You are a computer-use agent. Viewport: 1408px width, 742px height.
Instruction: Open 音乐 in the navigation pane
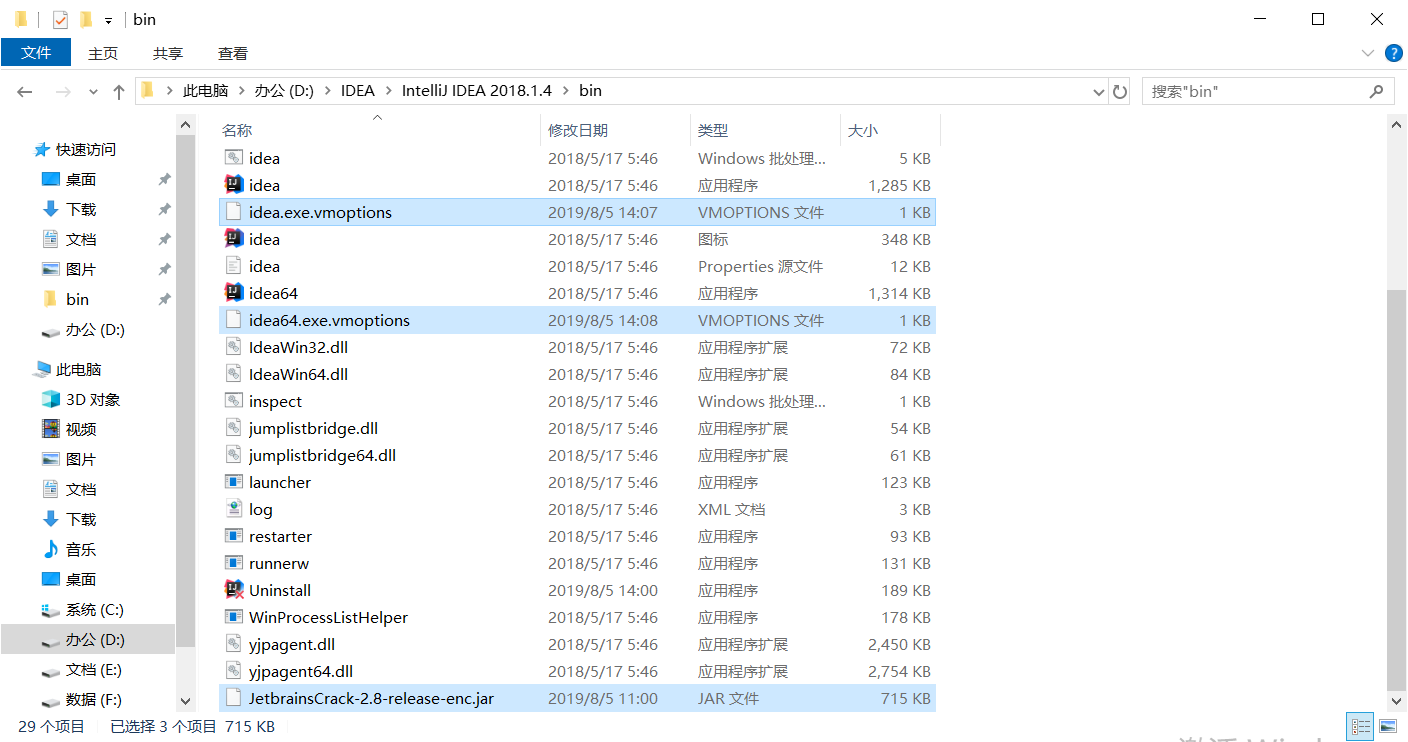[81, 549]
